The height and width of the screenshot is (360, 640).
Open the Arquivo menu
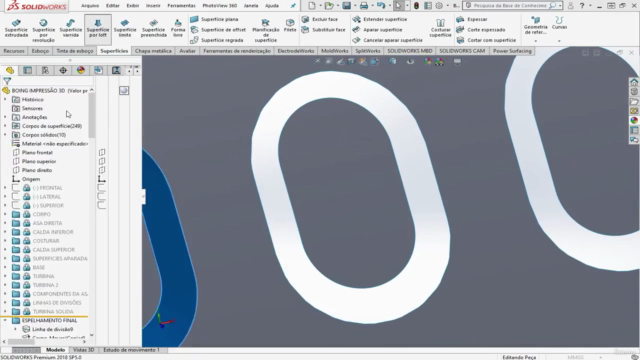90,6
